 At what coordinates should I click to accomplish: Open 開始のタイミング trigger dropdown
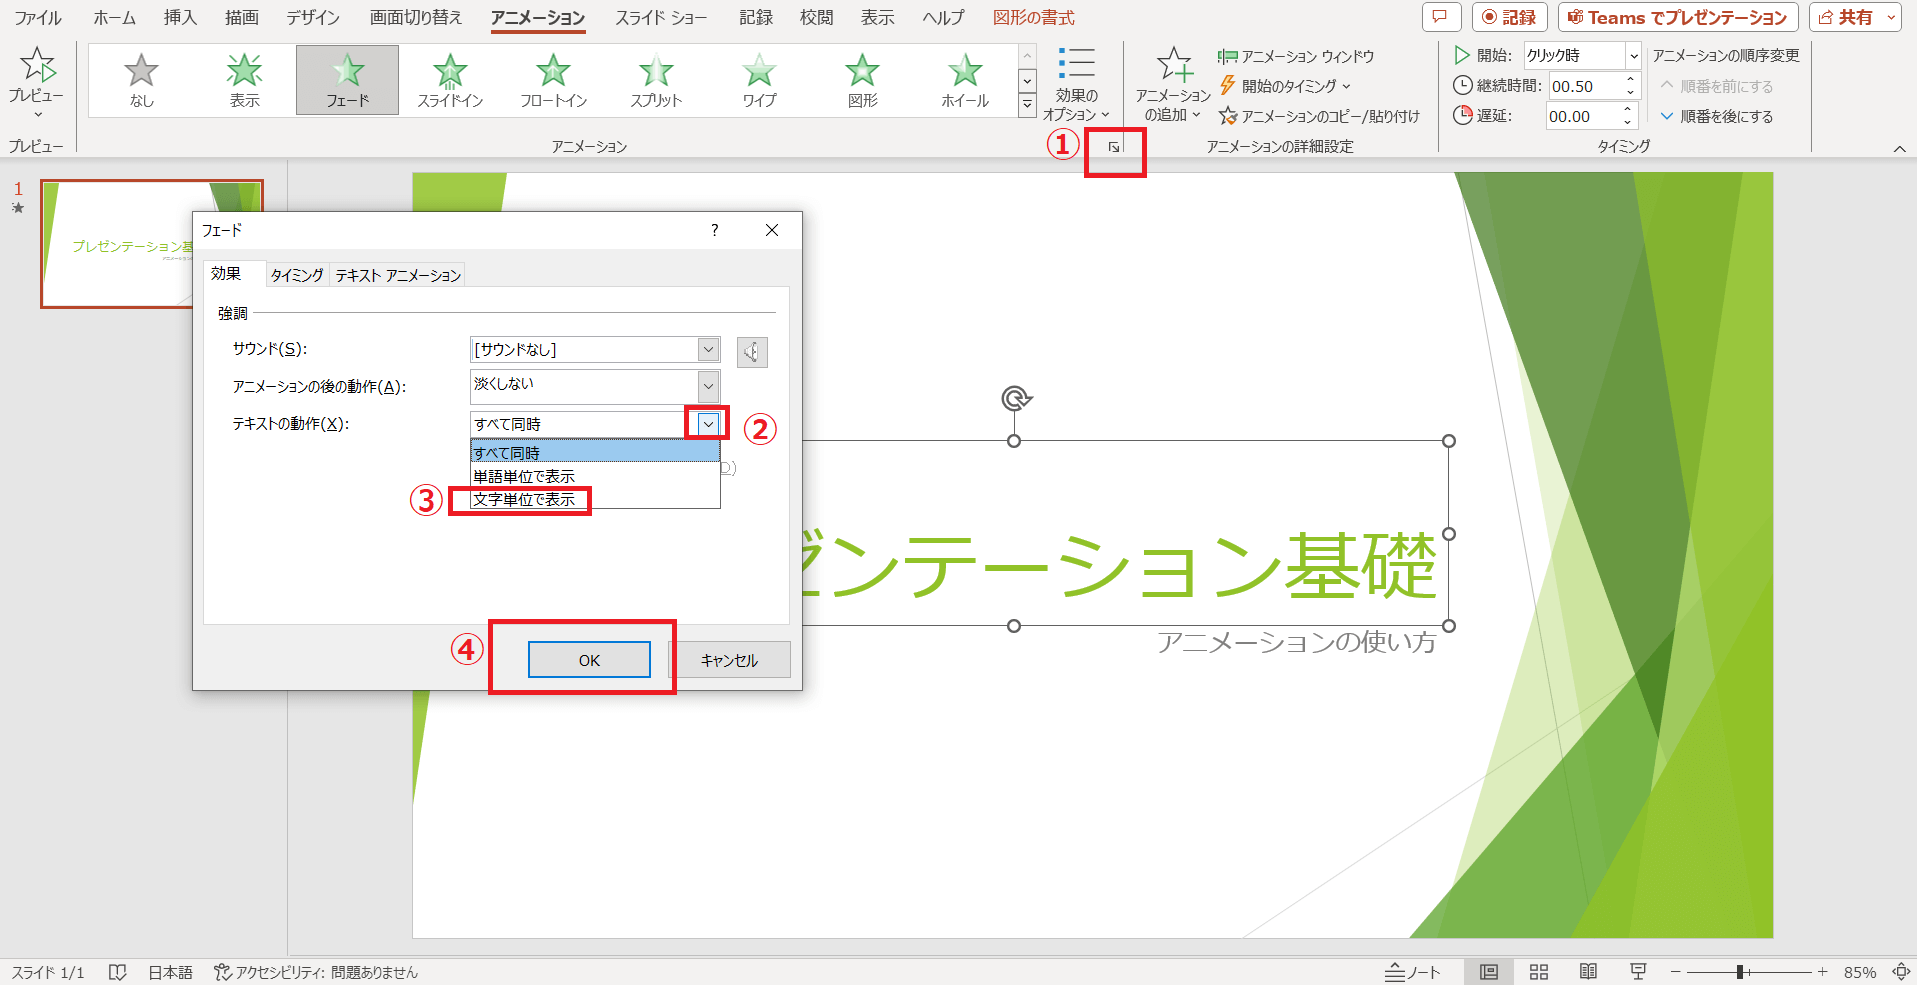pyautogui.click(x=1286, y=86)
